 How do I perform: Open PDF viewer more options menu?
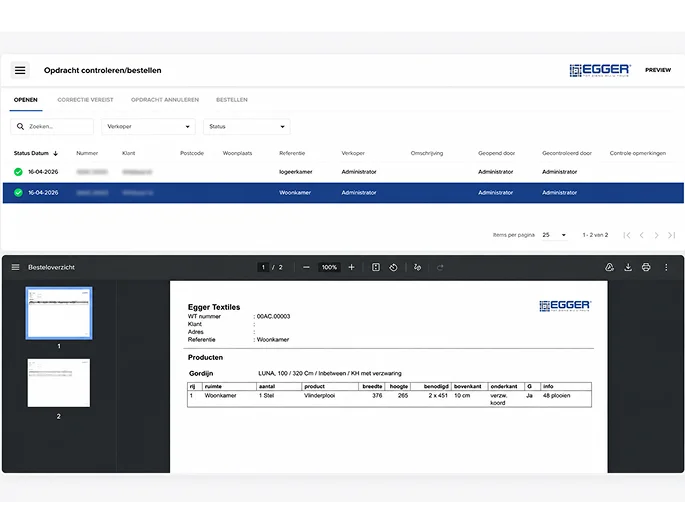point(666,267)
